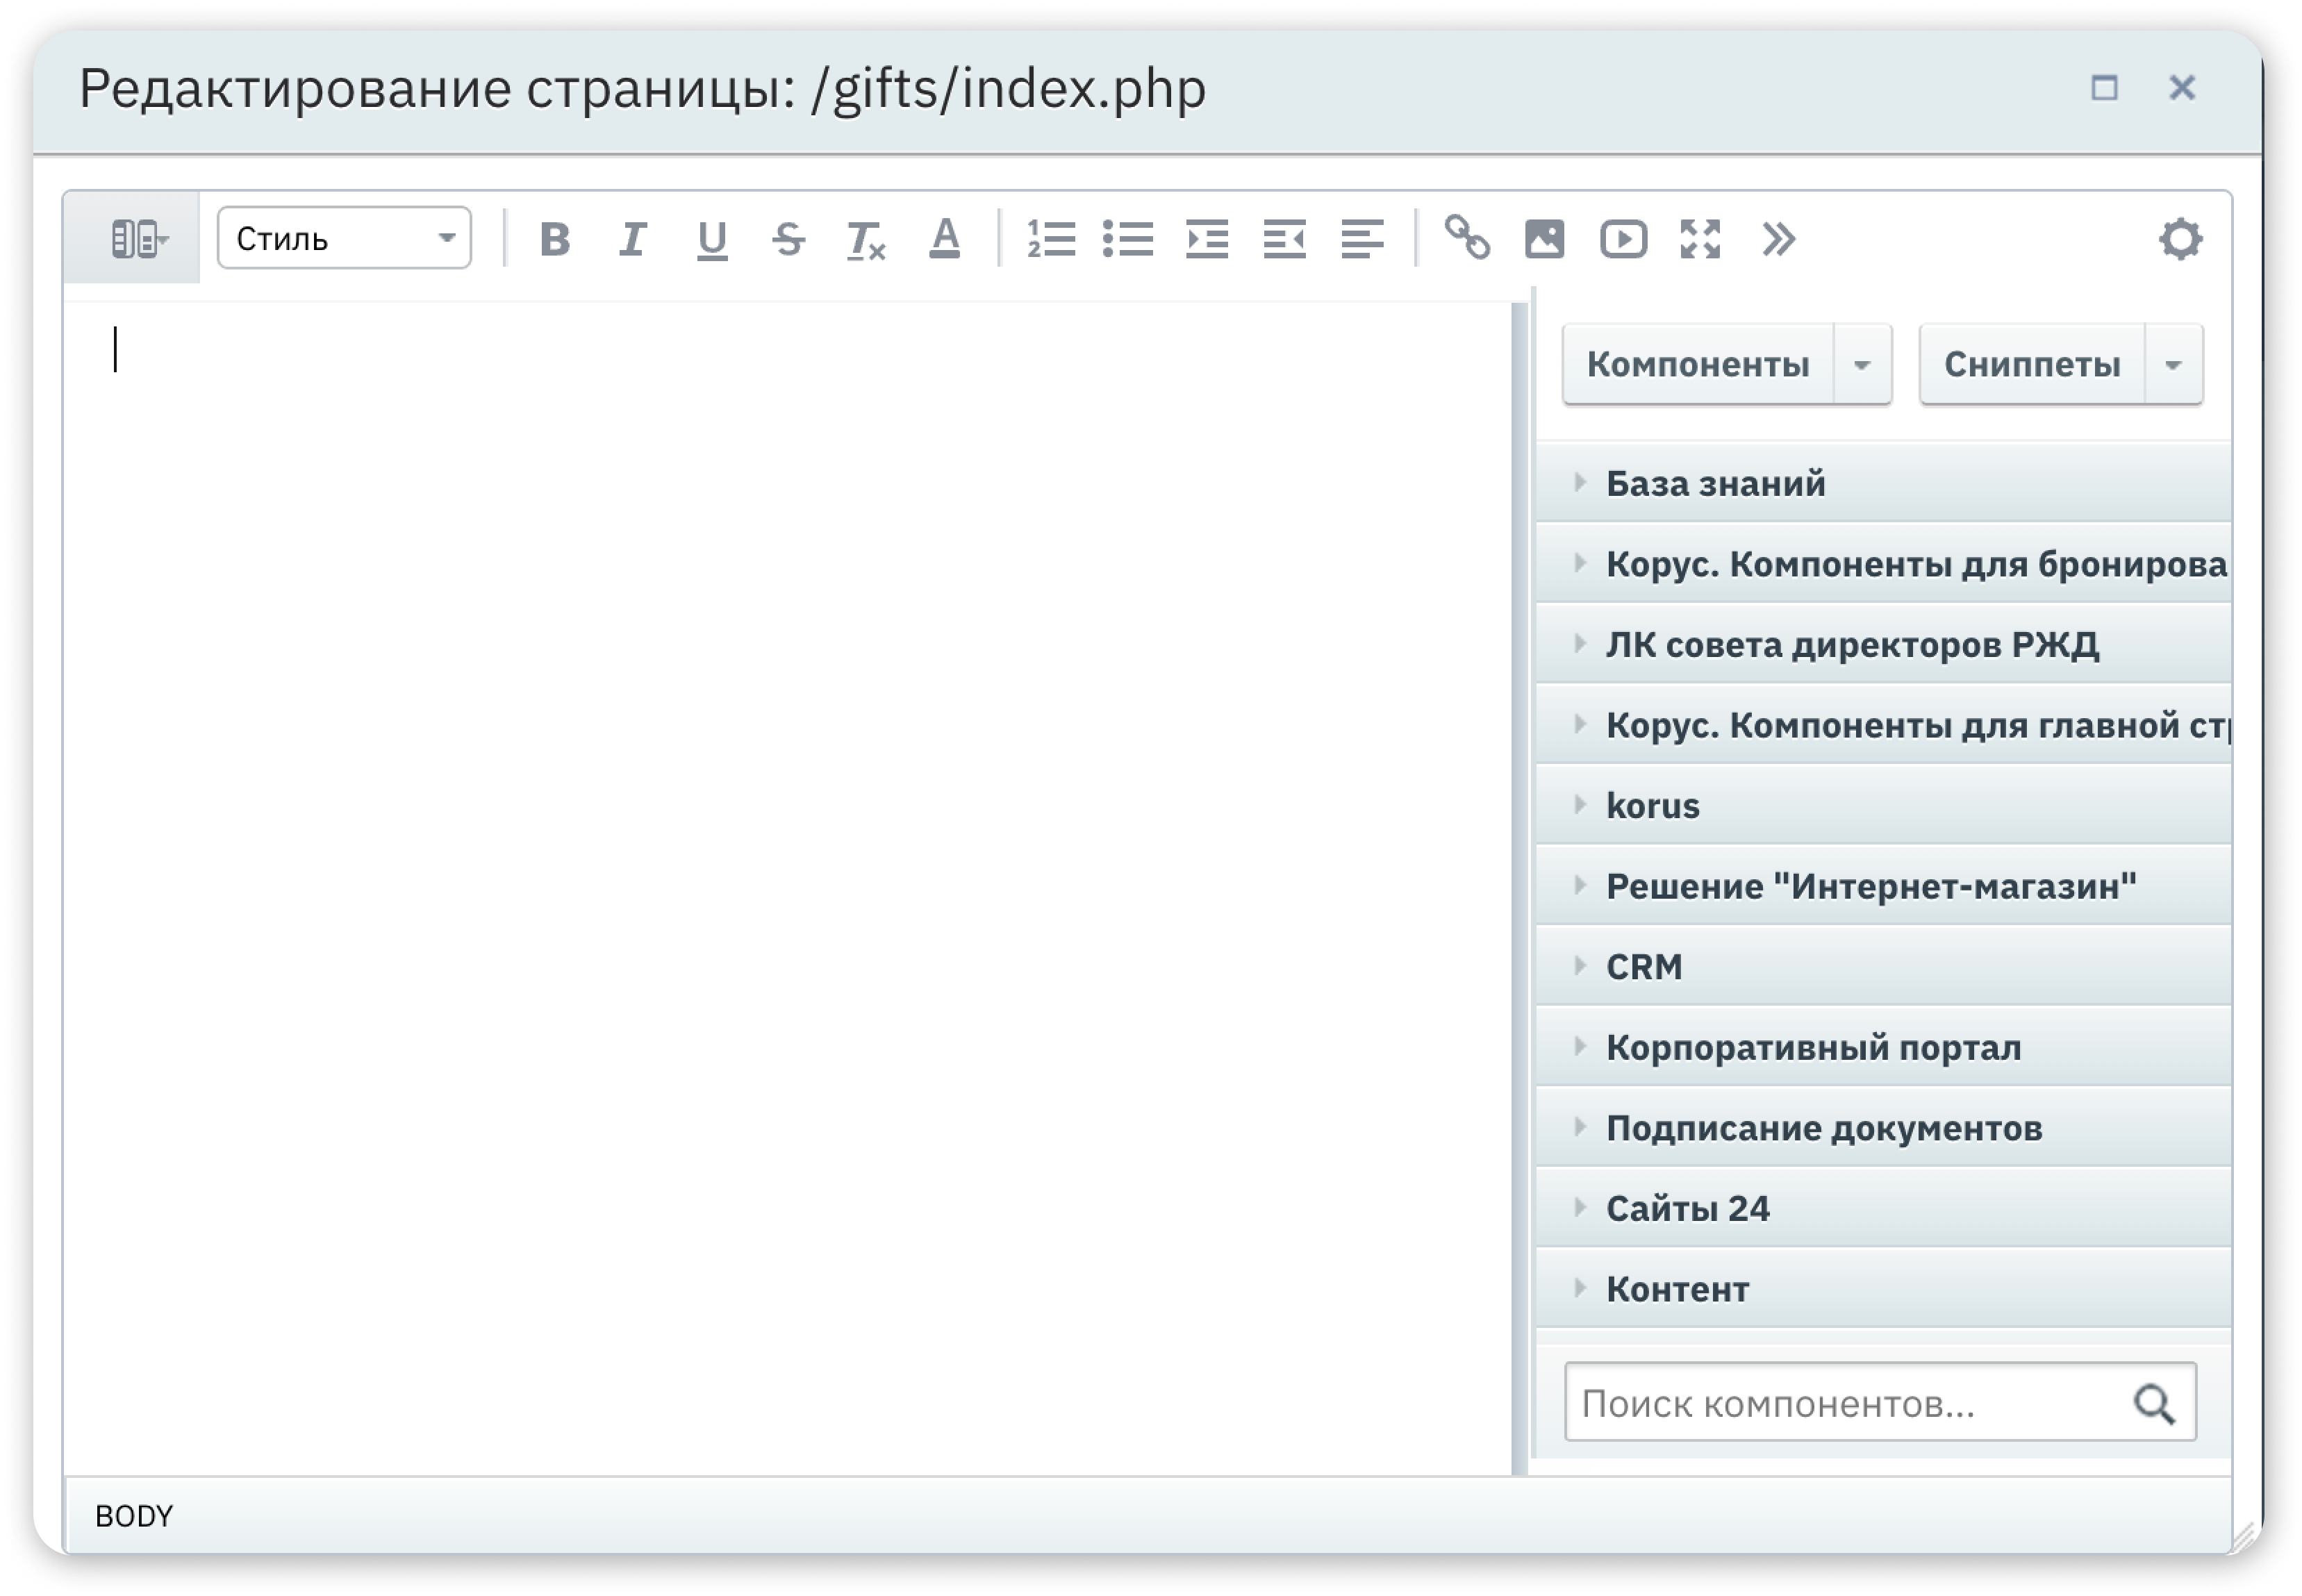Viewport: 2302px width, 1596px height.
Task: Show more toolbar tools
Action: coord(1778,239)
